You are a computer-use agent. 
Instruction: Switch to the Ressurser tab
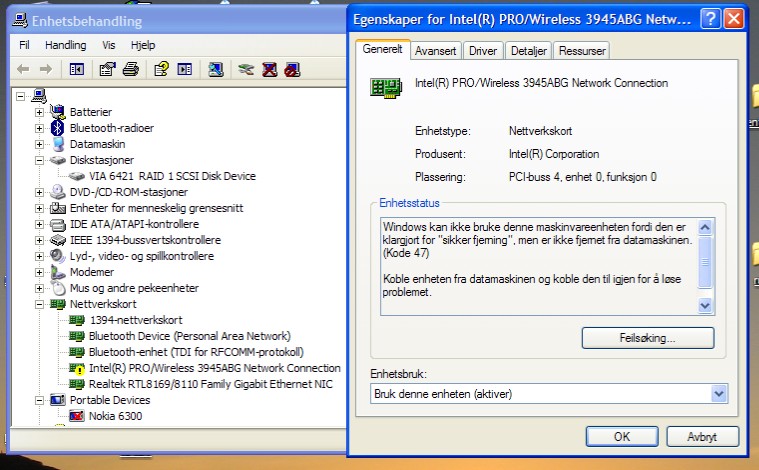[x=582, y=51]
